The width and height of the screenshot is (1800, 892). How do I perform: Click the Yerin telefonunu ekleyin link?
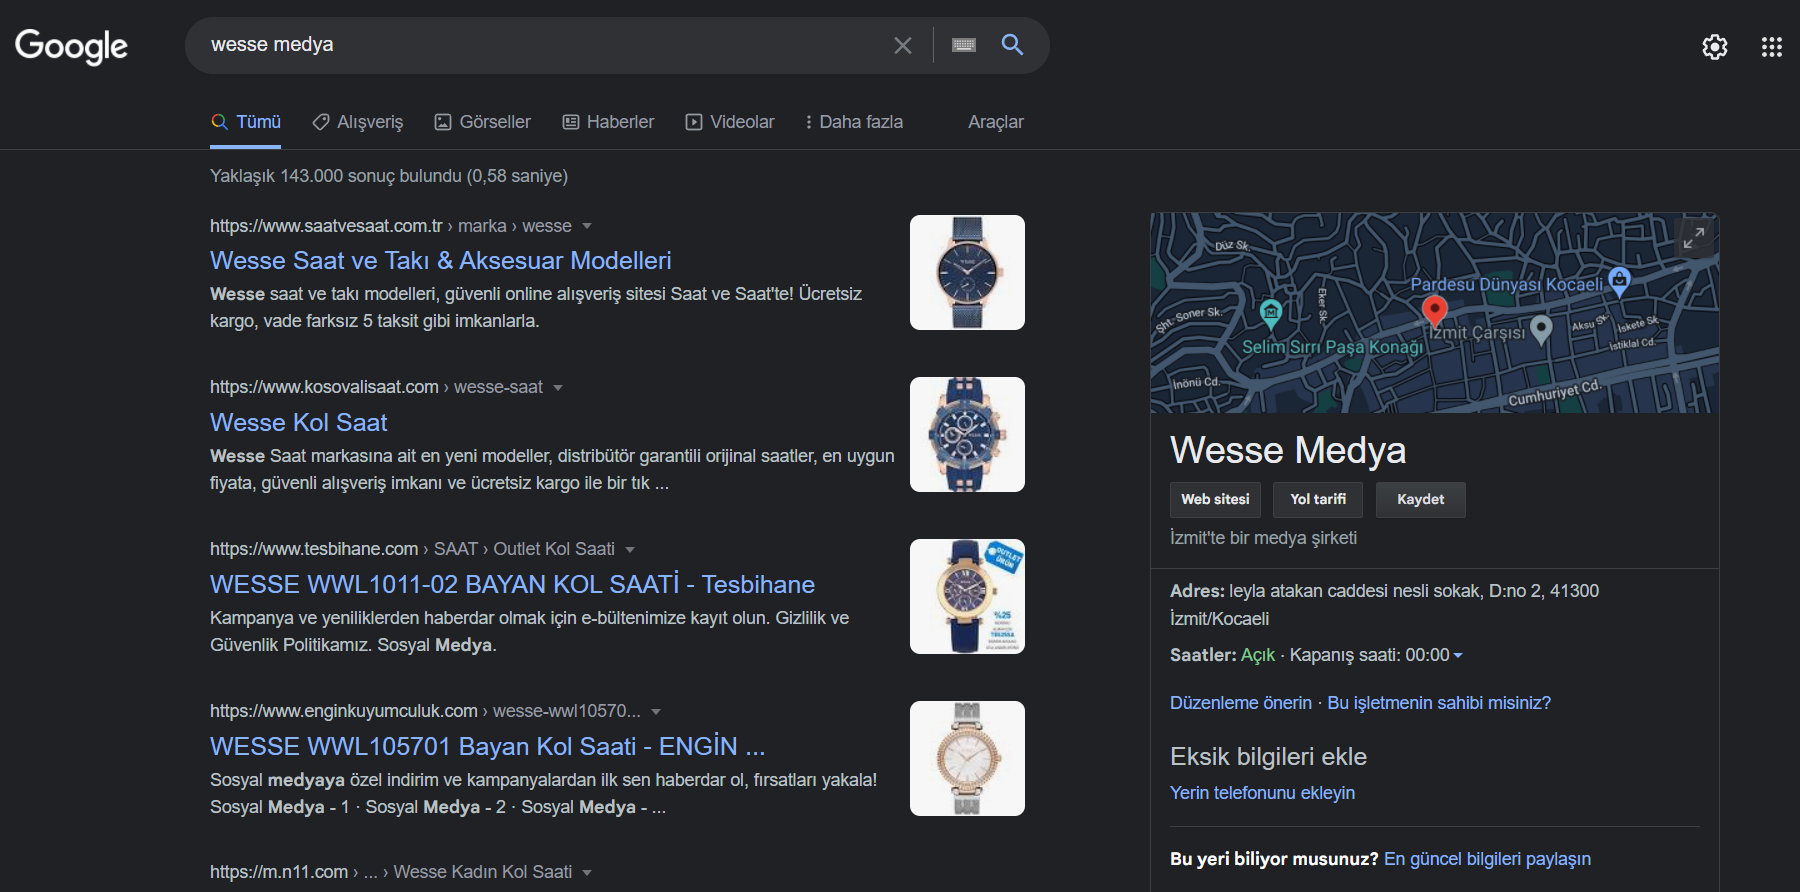[x=1262, y=793]
